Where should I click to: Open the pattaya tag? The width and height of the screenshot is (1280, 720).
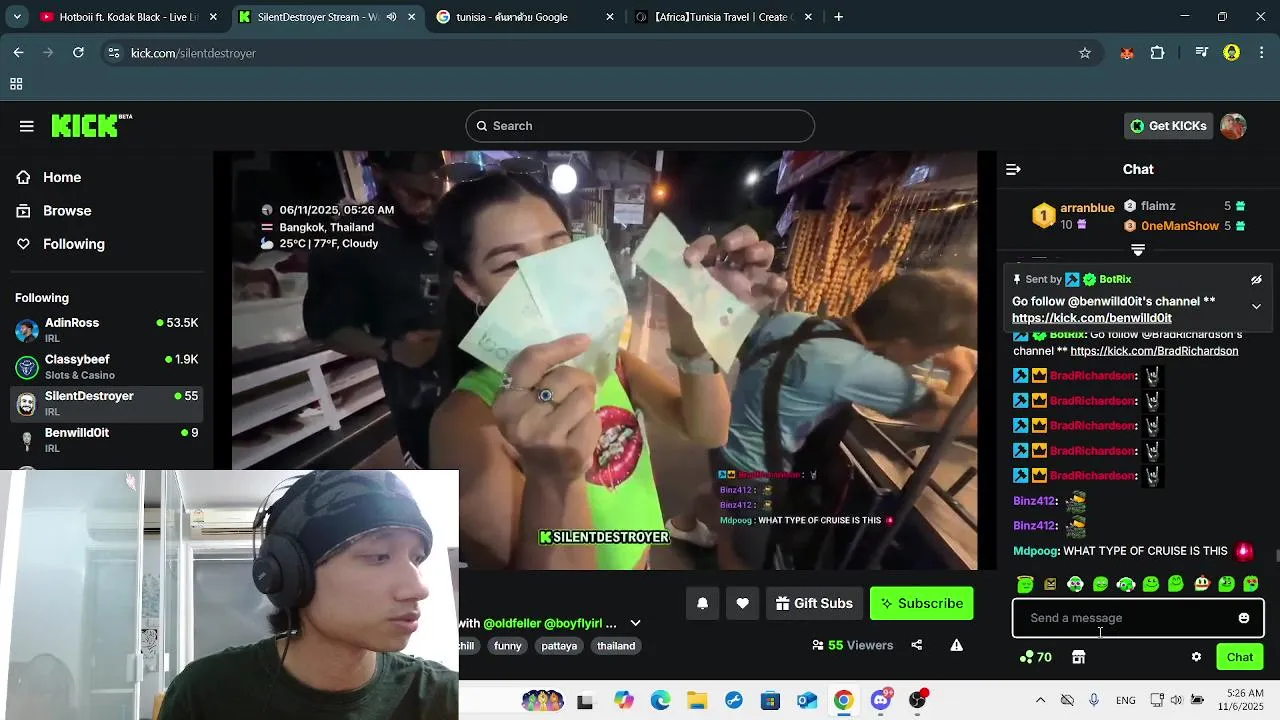[559, 646]
